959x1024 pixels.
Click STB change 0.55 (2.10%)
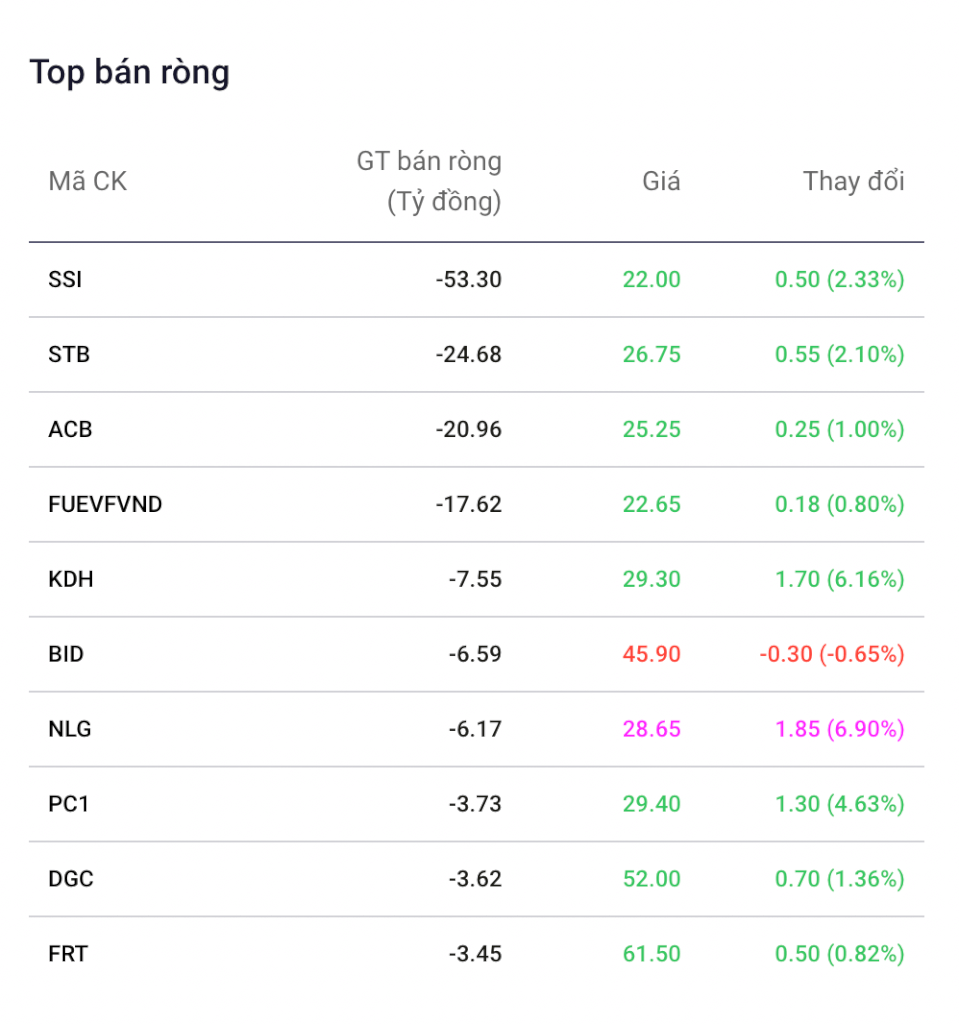[839, 355]
